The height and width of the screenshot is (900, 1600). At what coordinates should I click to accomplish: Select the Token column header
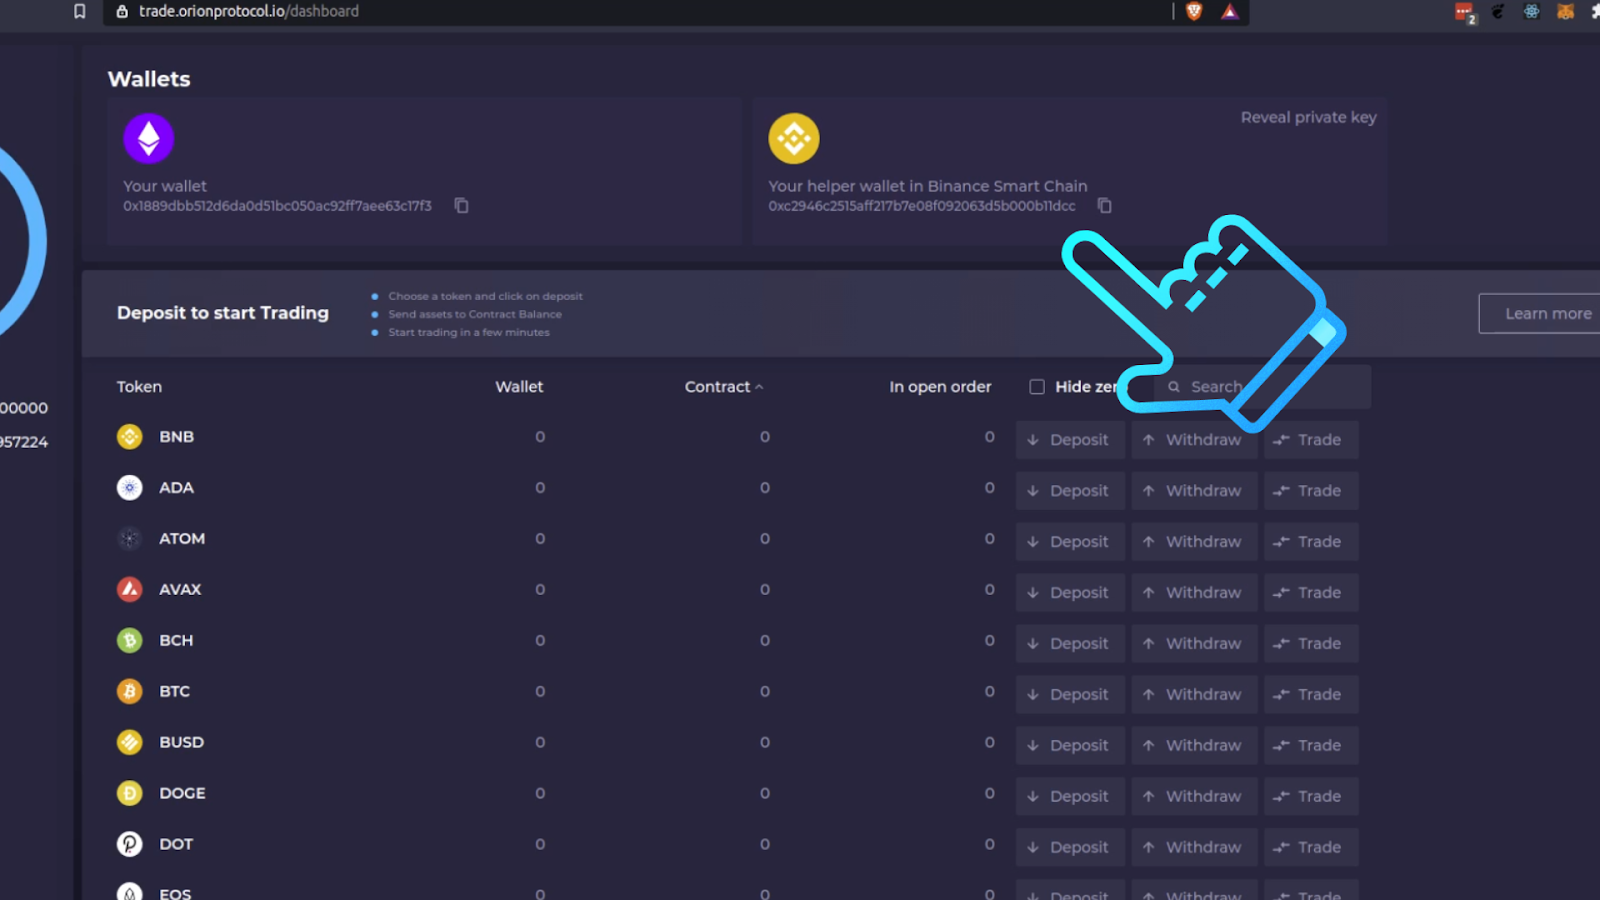(139, 387)
